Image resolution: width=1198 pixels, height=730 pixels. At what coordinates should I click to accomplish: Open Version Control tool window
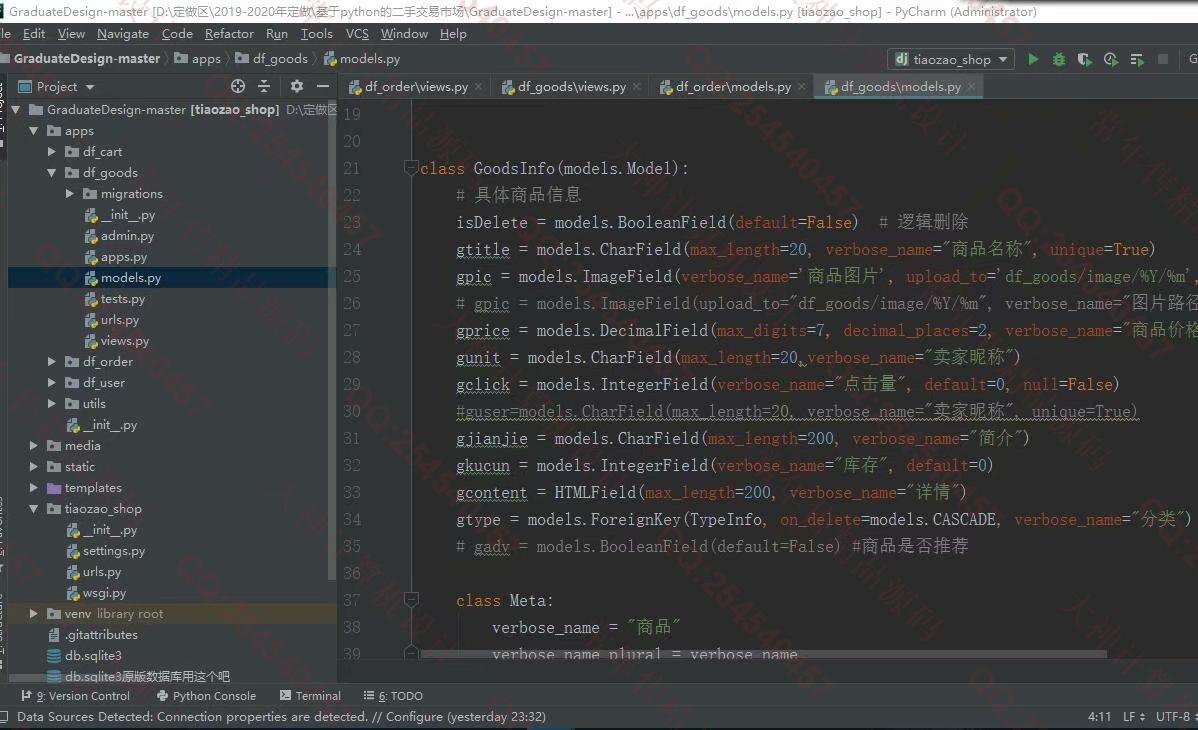[x=75, y=696]
